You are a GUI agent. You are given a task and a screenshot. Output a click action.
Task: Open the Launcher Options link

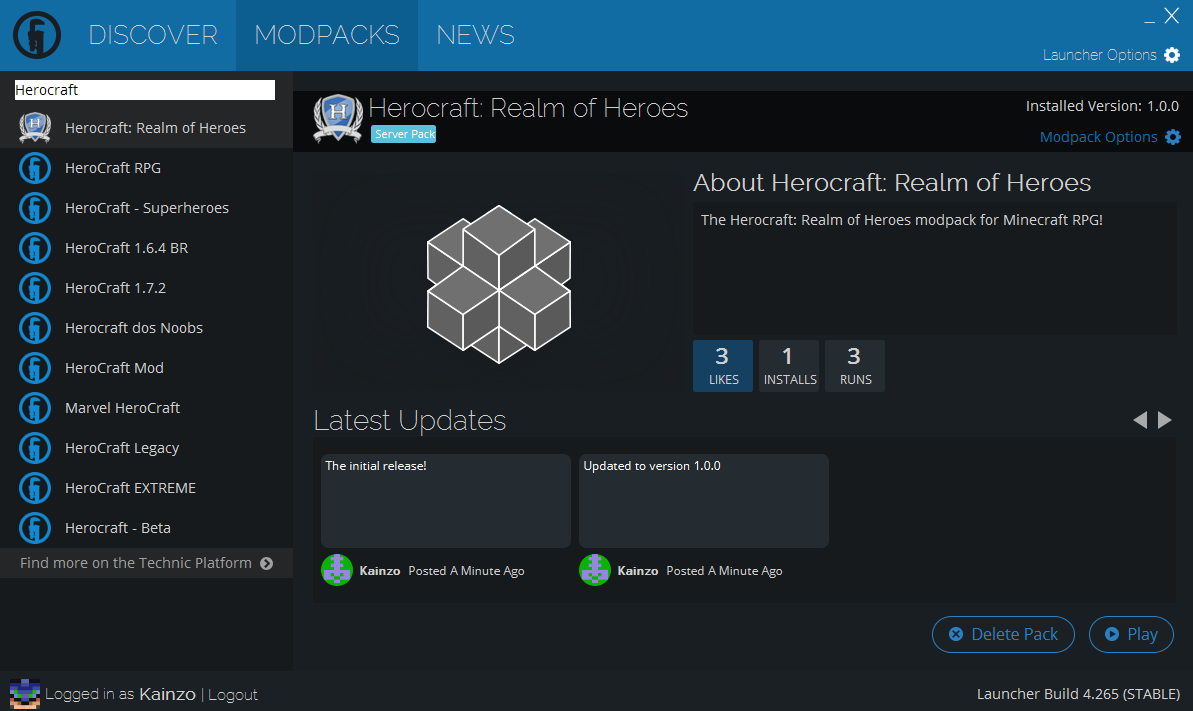1099,55
